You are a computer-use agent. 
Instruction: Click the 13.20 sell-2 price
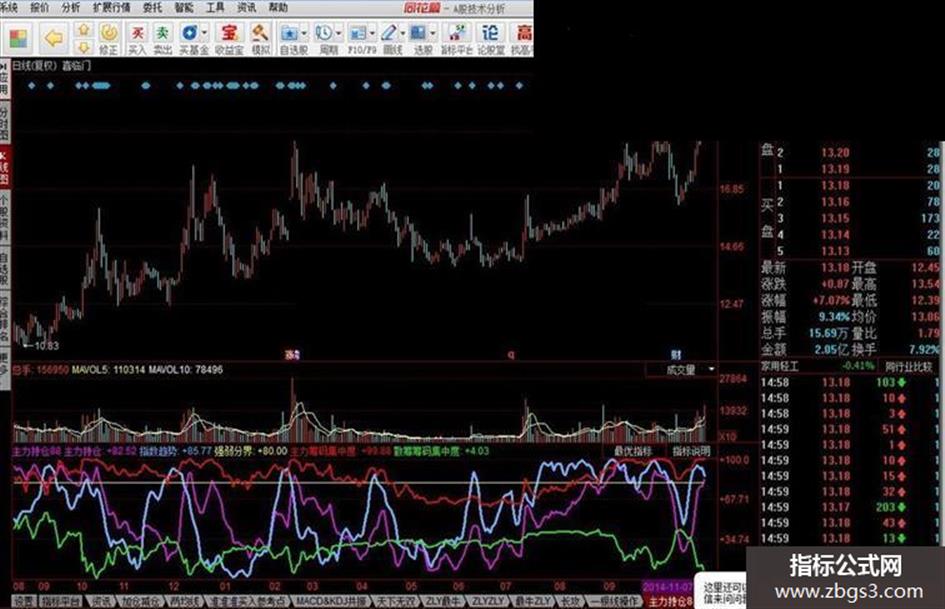coord(835,153)
